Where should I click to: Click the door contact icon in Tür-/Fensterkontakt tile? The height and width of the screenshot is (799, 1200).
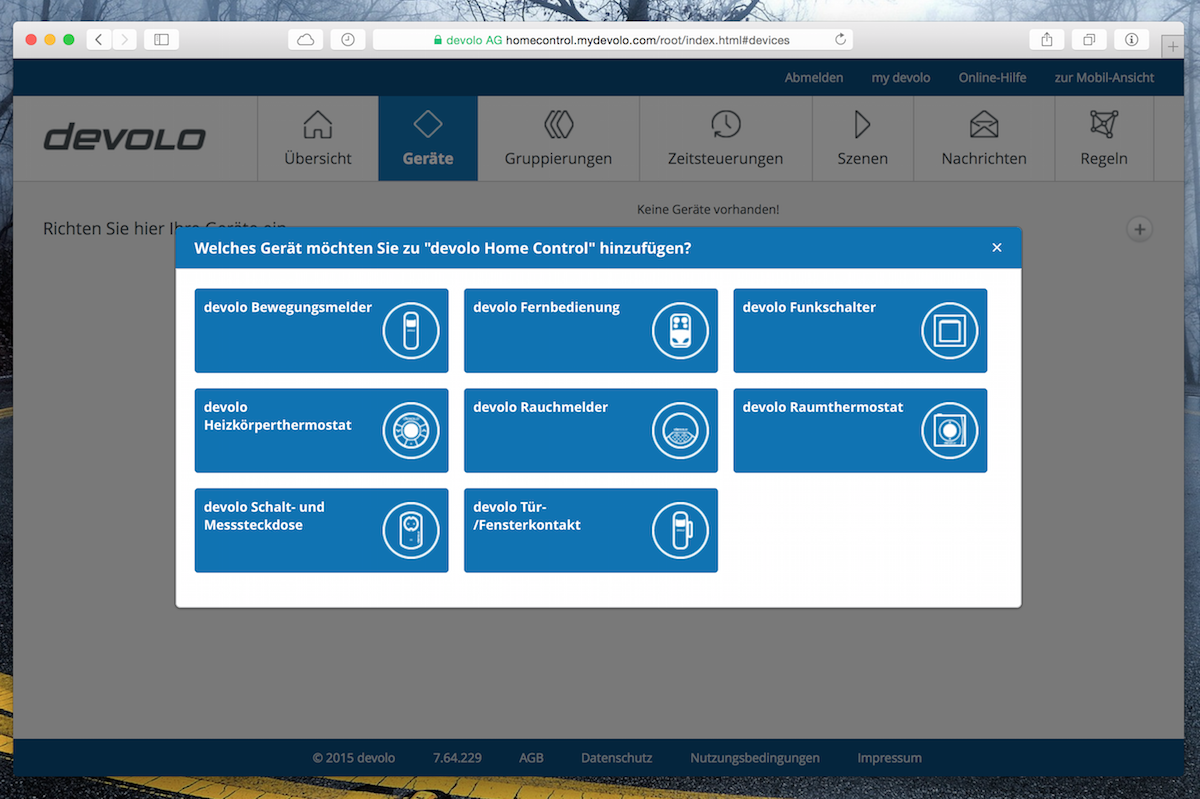681,531
